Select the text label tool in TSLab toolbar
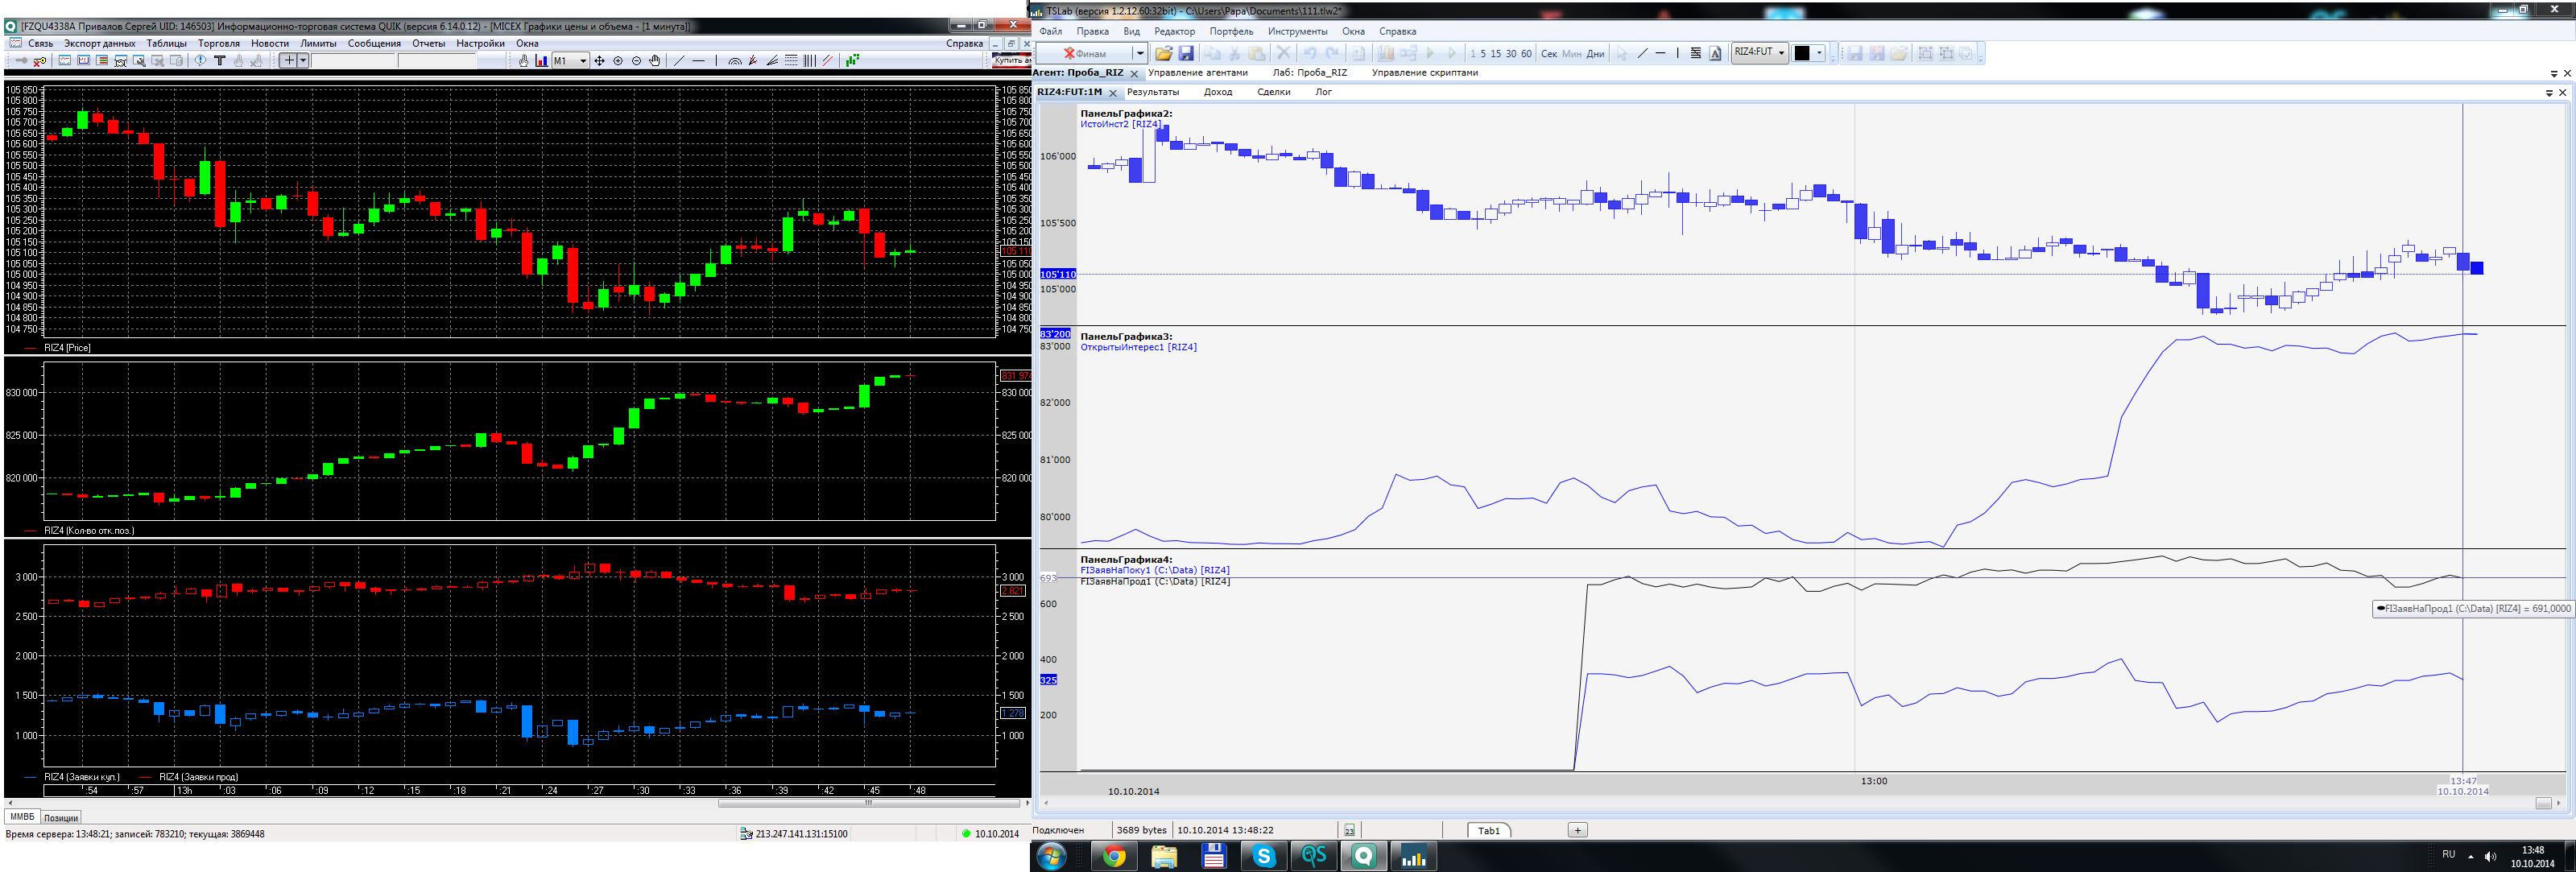Screen dimensions: 2576x872 [x=1715, y=53]
